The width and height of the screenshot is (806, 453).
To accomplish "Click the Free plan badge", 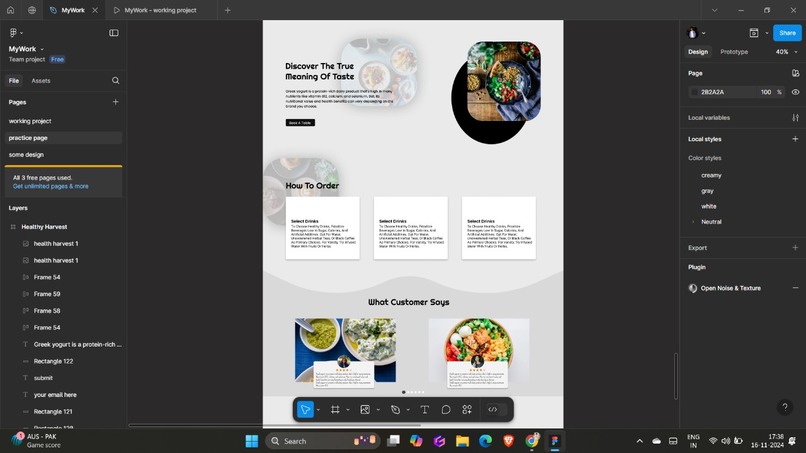I will [58, 60].
